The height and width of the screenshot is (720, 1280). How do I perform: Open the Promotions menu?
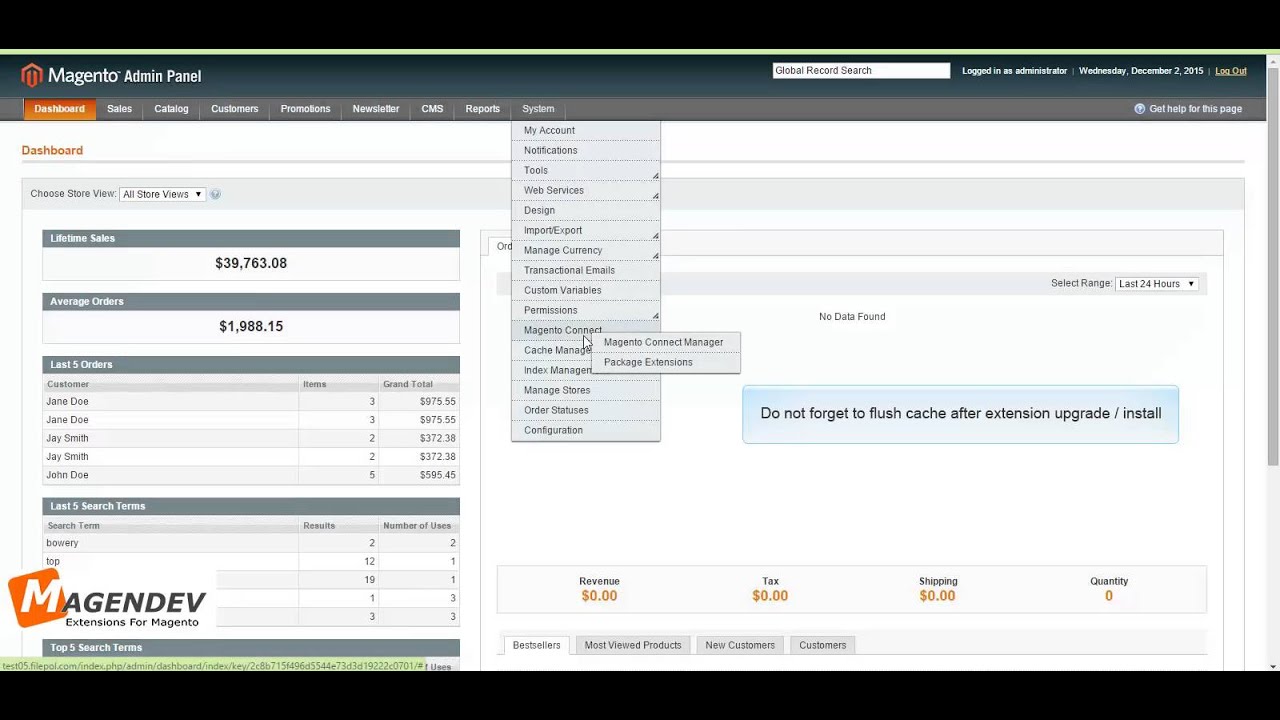305,109
